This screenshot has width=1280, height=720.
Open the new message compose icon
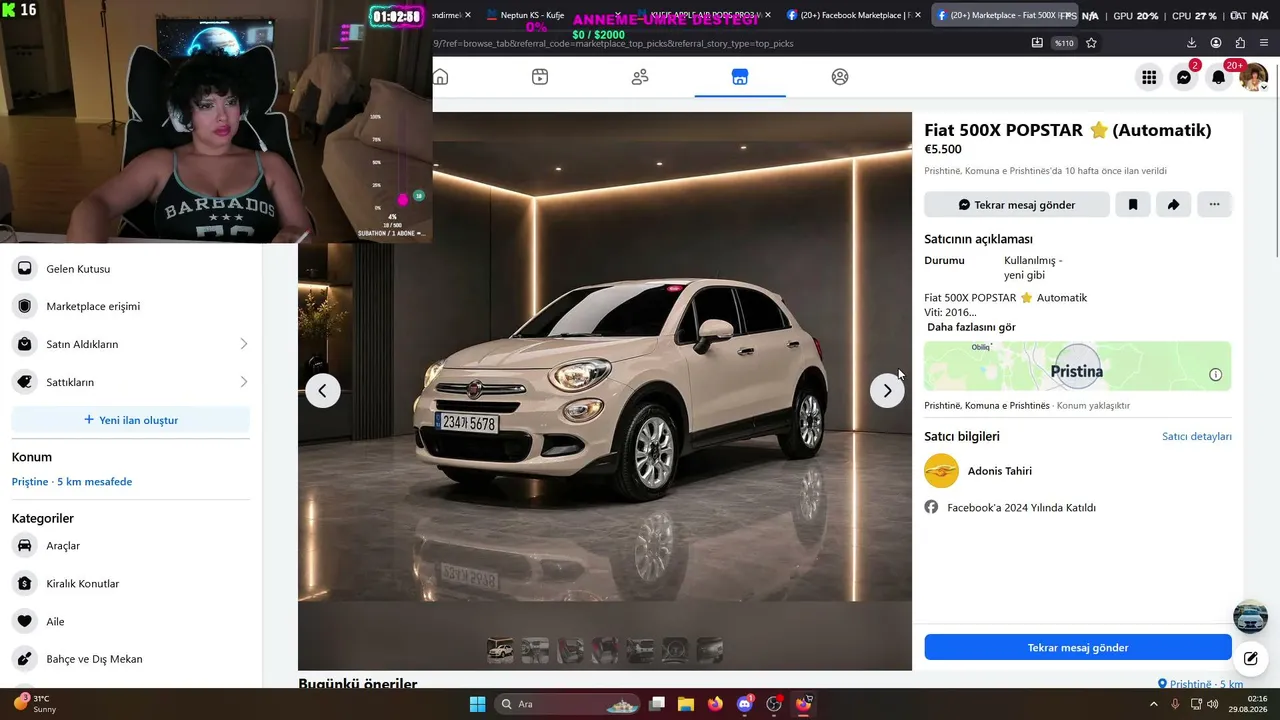coord(1250,658)
